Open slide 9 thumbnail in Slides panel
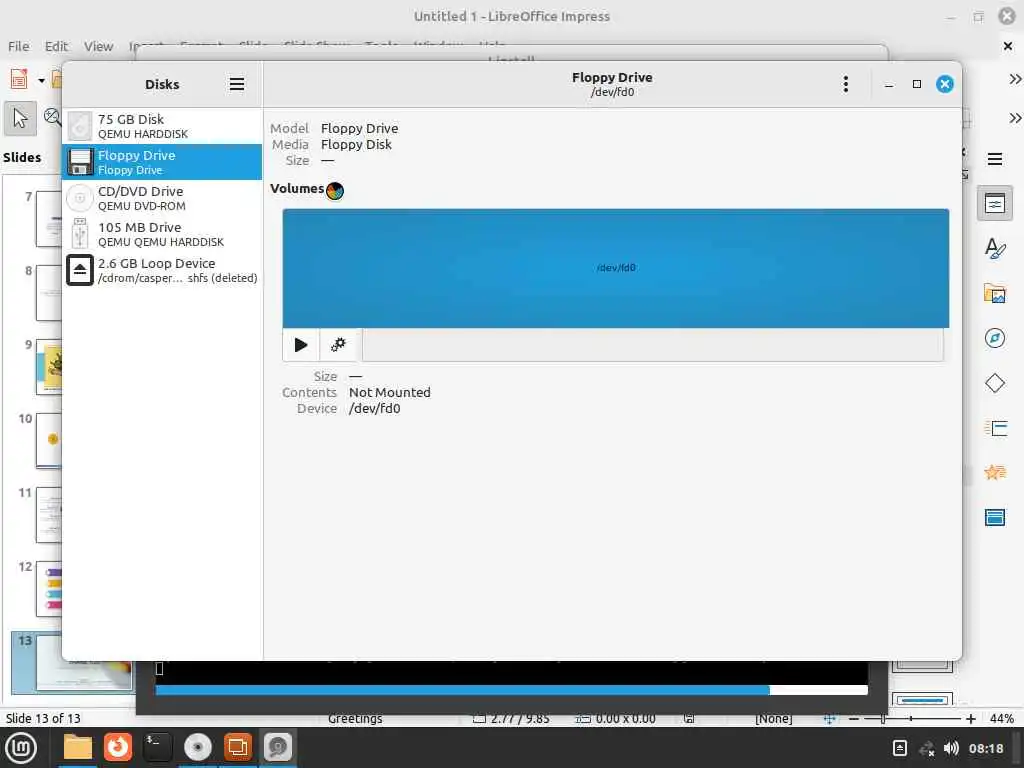 [49, 366]
